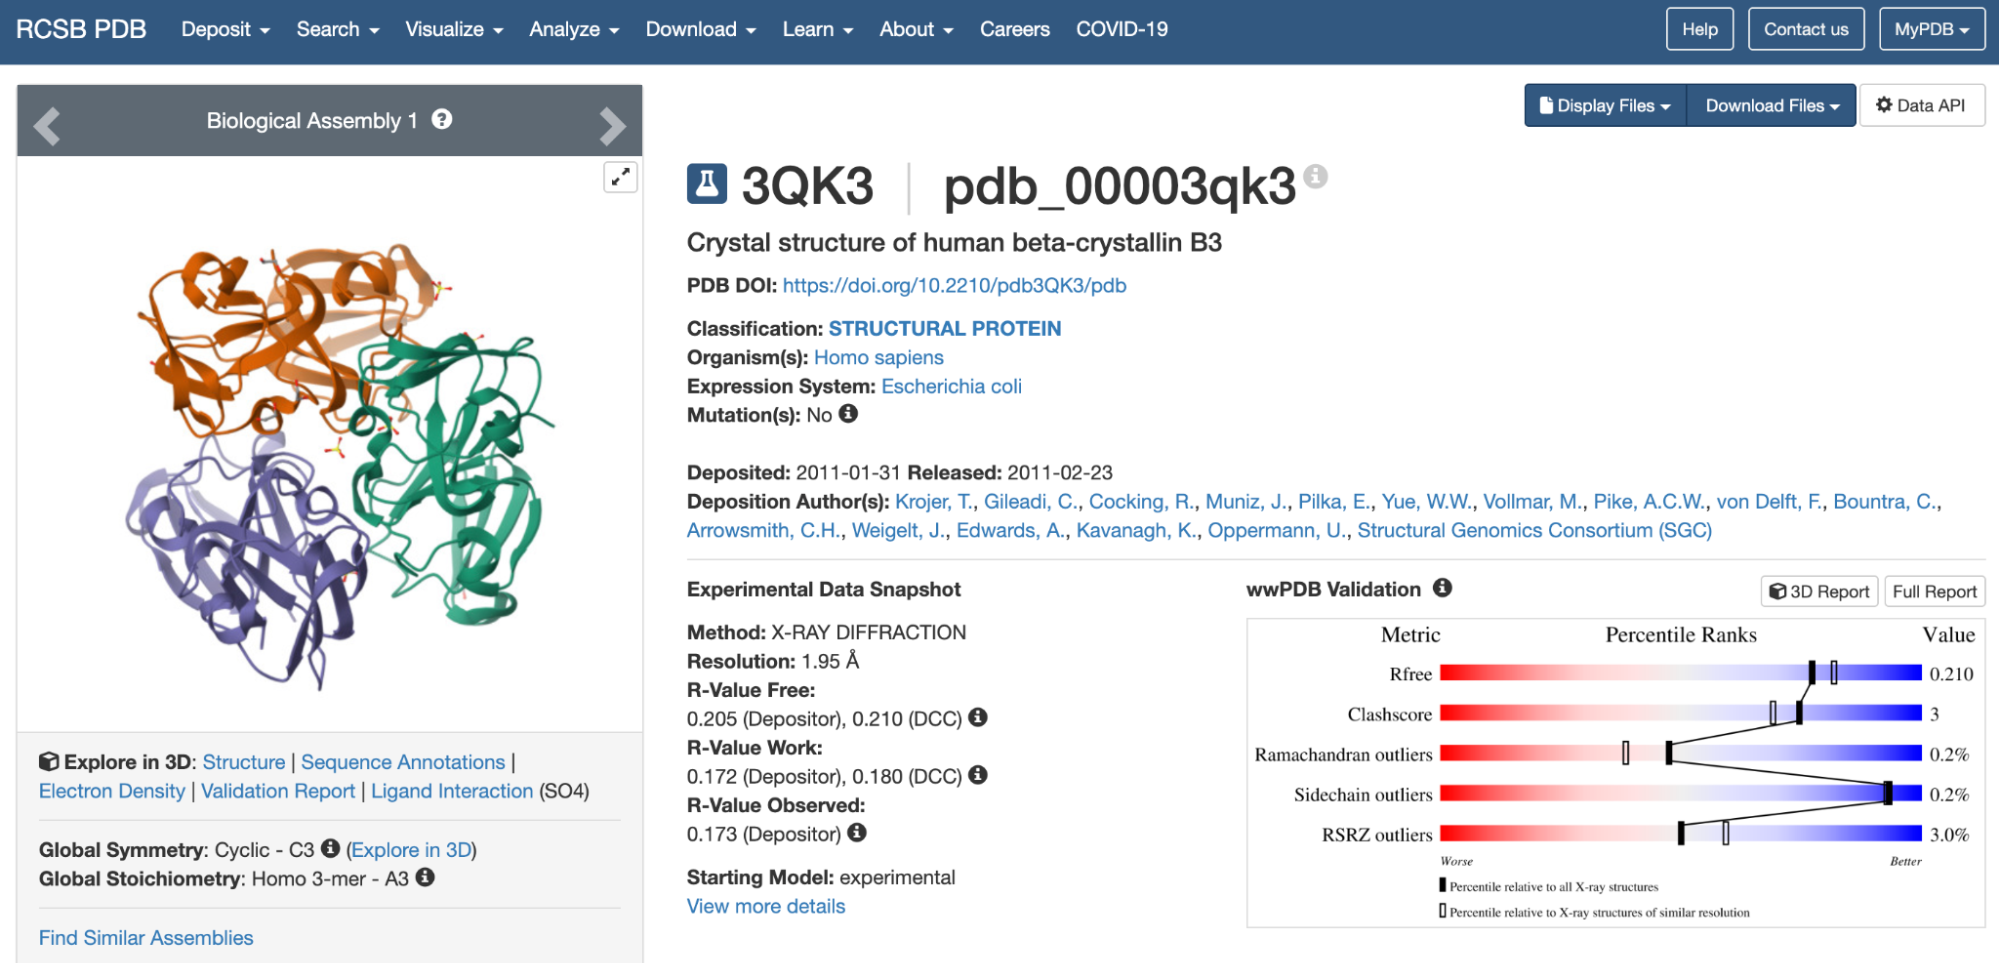Click the RSRZ outliers percentile bar
The width and height of the screenshot is (1999, 964).
(x=1681, y=833)
